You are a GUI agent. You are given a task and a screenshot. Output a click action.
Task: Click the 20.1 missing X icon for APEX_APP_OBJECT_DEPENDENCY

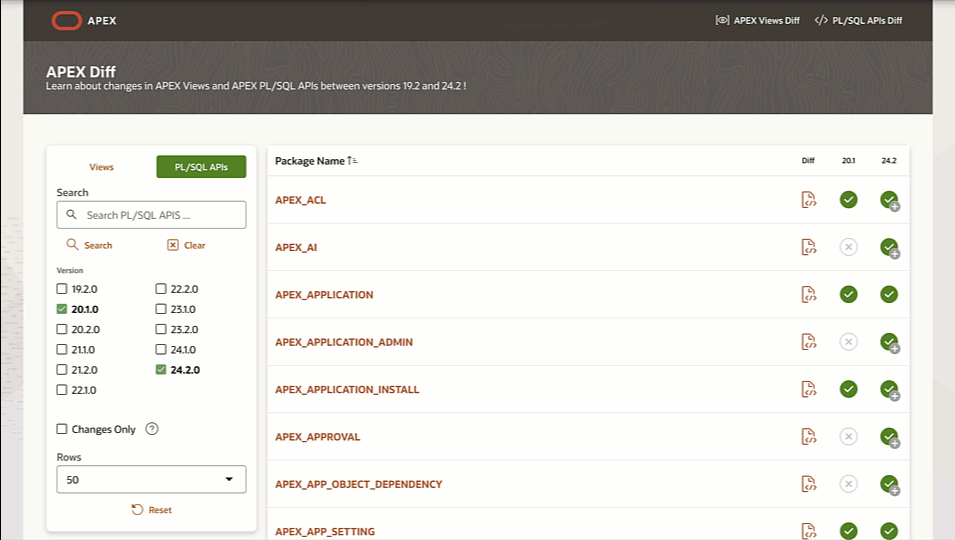click(848, 484)
